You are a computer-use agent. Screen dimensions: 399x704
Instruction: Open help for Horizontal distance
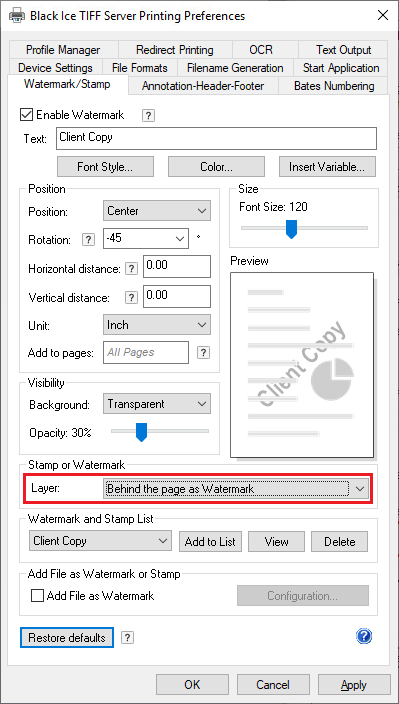131,269
